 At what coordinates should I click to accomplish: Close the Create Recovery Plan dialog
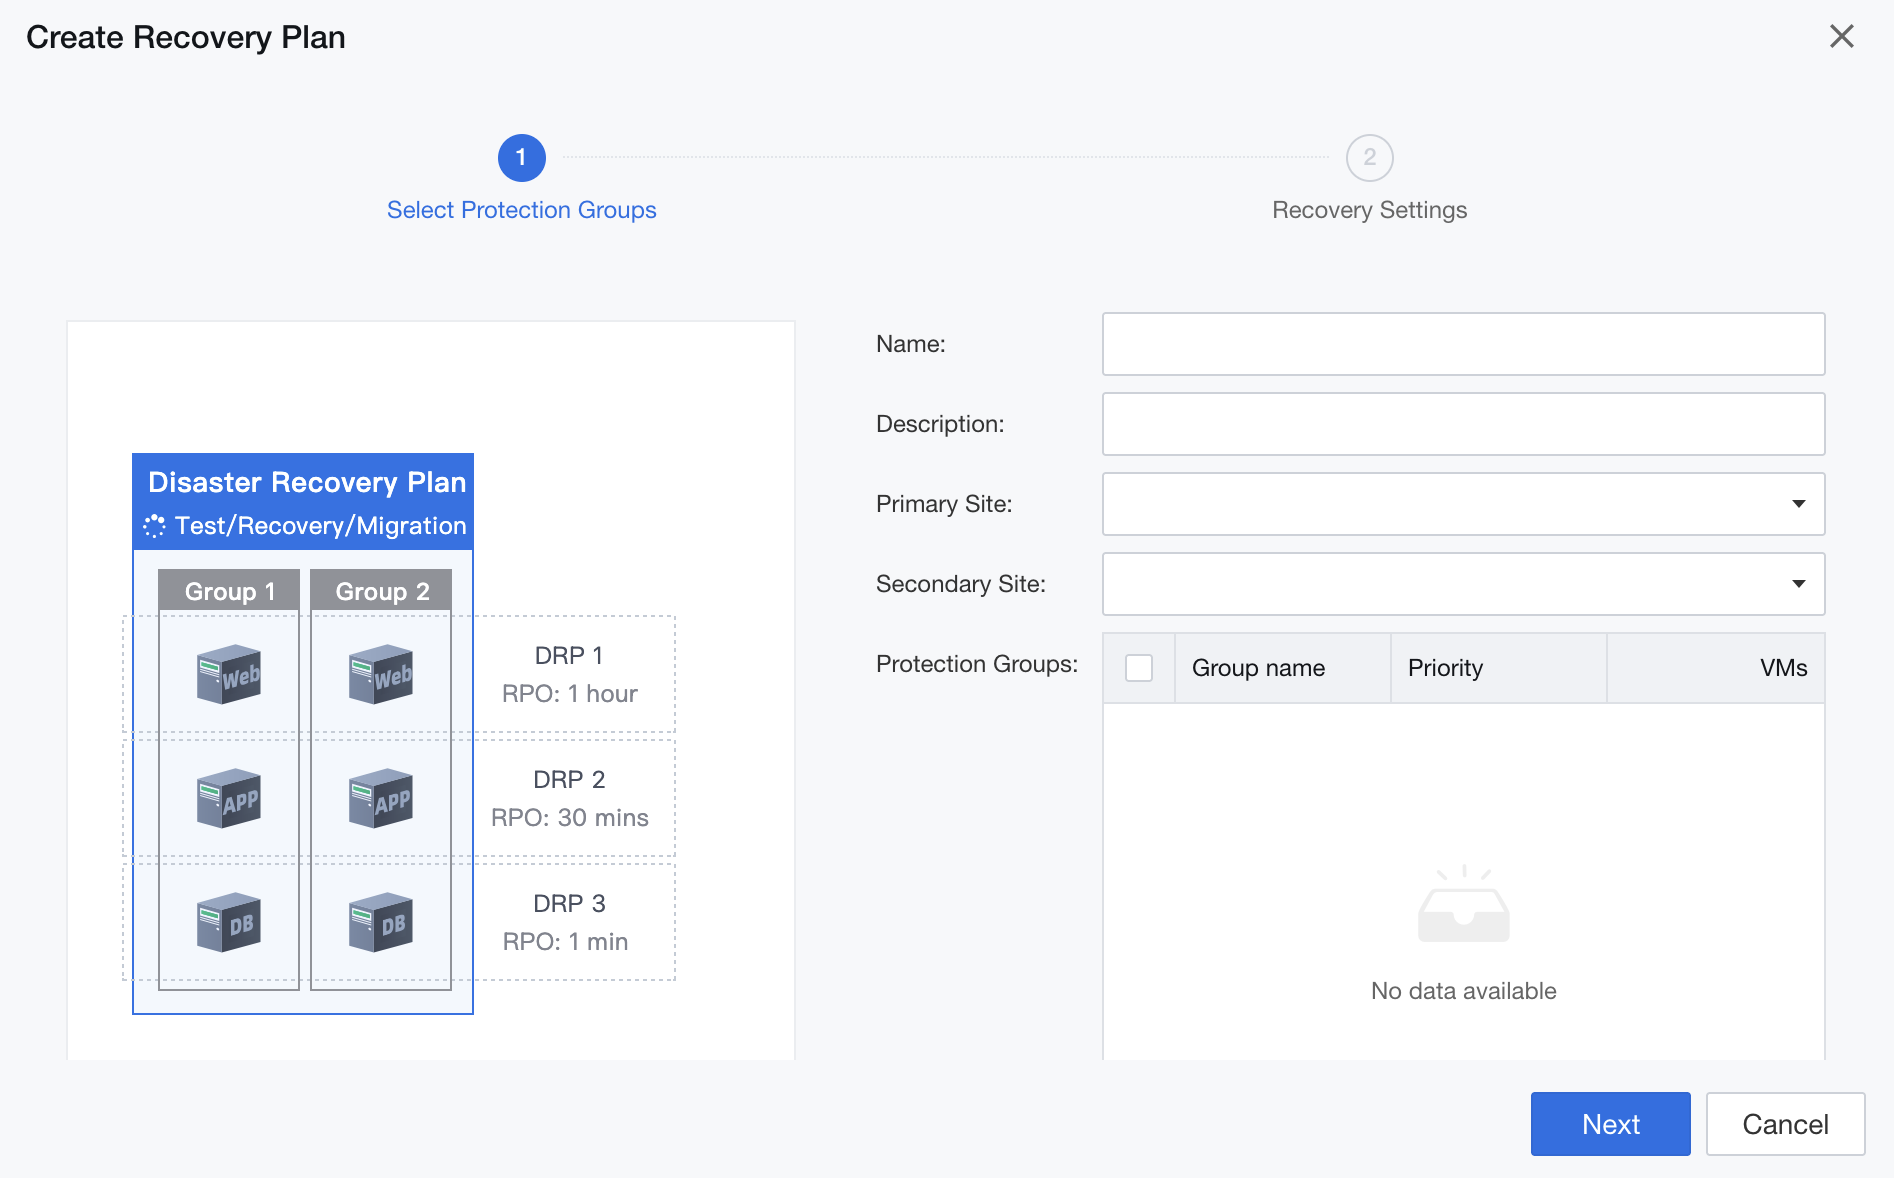(x=1841, y=37)
